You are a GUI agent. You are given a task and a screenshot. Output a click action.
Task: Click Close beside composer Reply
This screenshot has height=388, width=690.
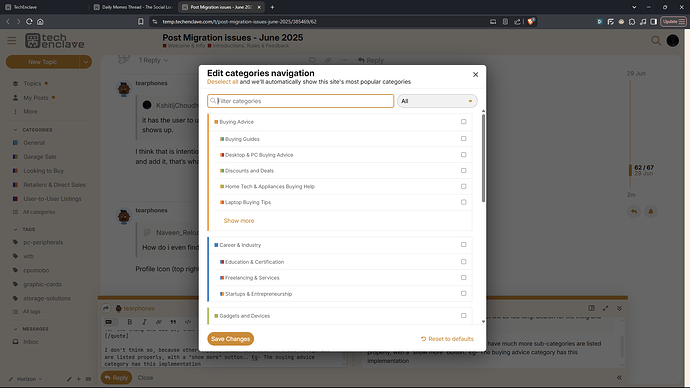coord(145,377)
